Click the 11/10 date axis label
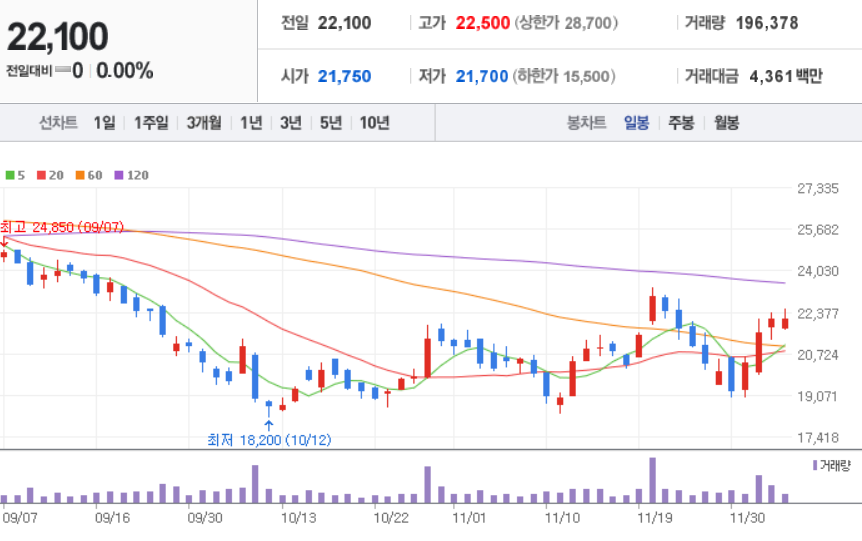Viewport: 862px width, 541px height. (x=562, y=518)
